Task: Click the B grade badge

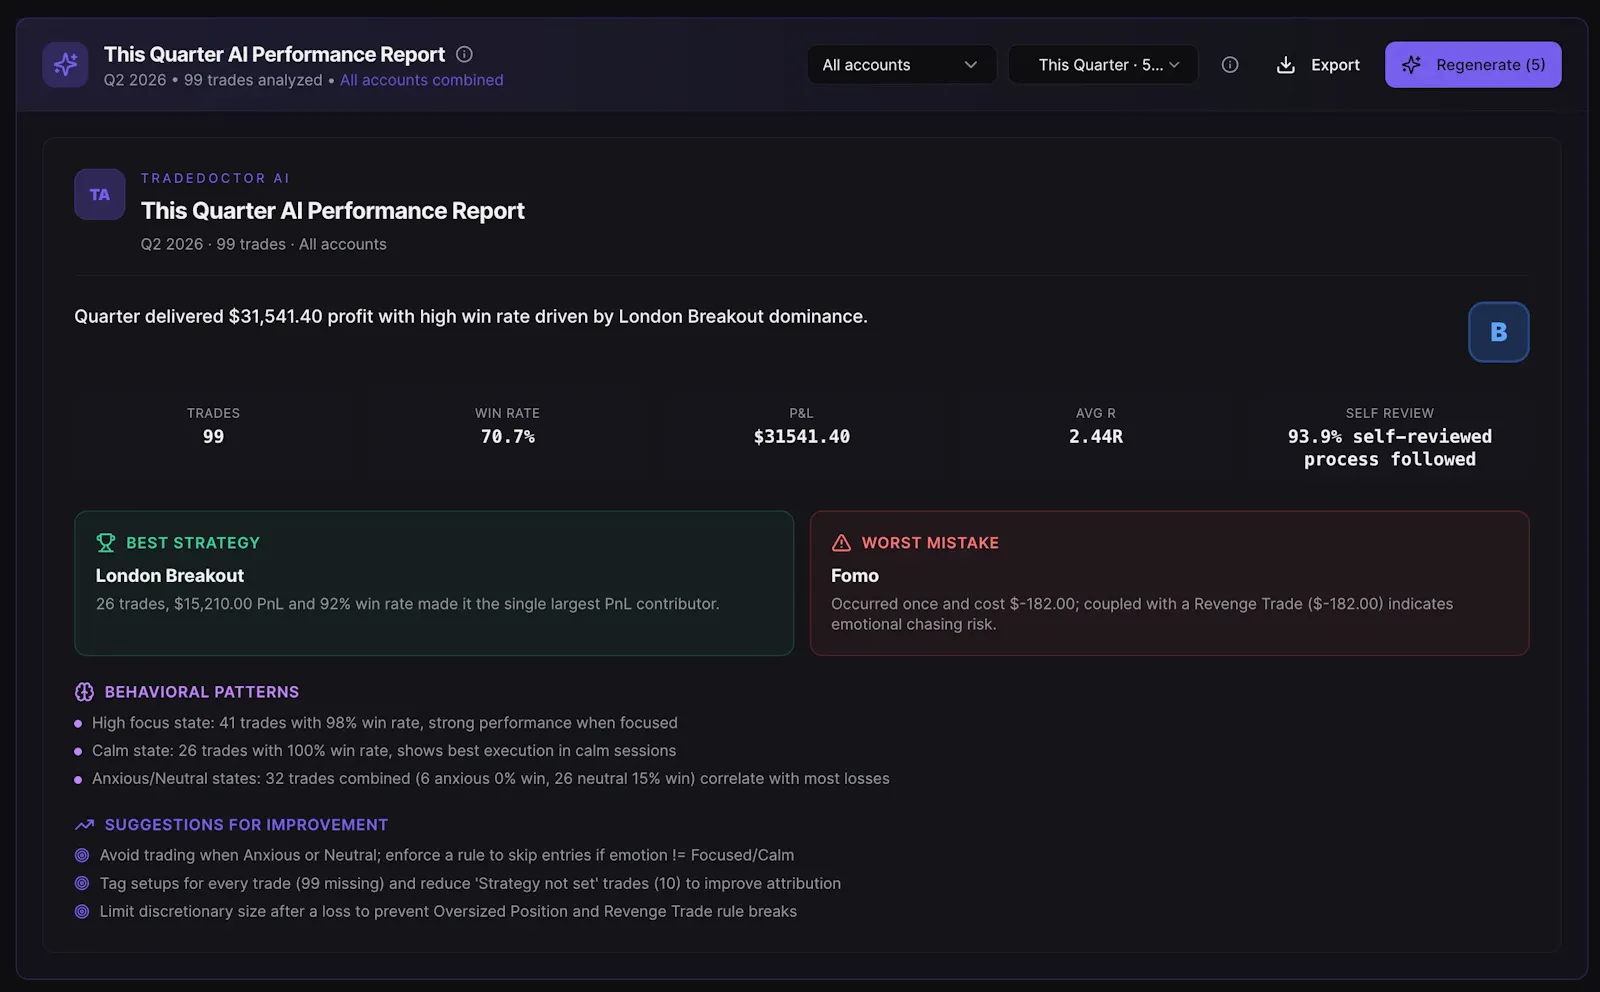Action: 1498,332
